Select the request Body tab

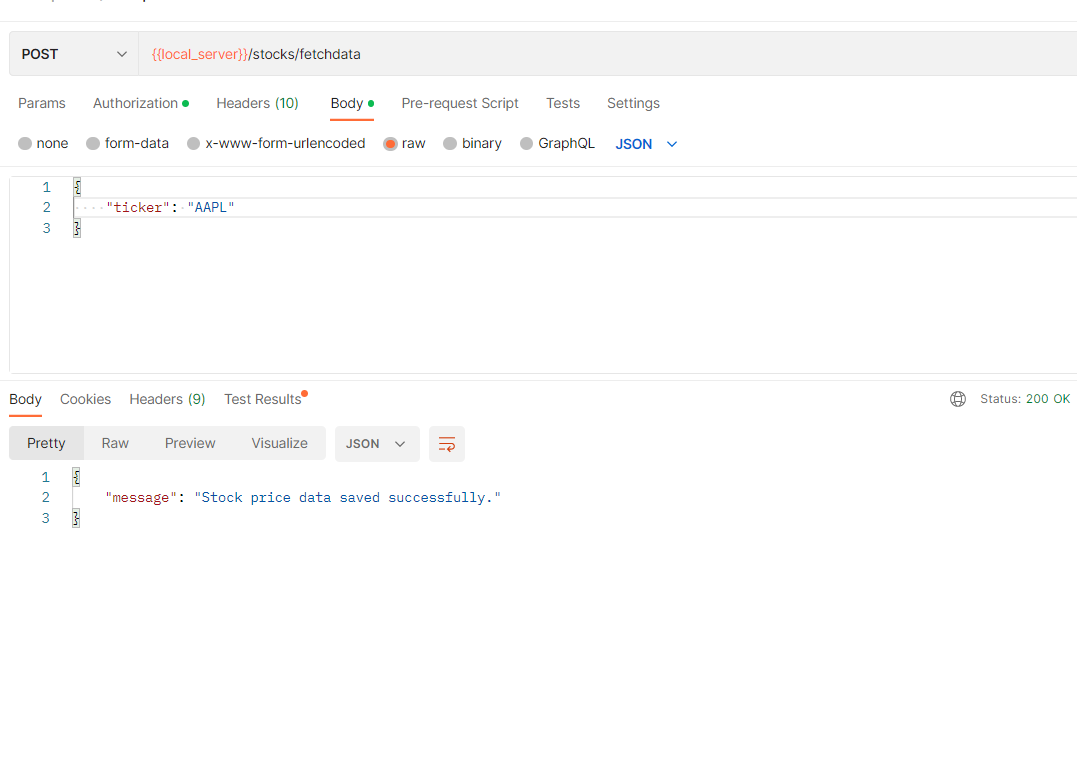352,103
